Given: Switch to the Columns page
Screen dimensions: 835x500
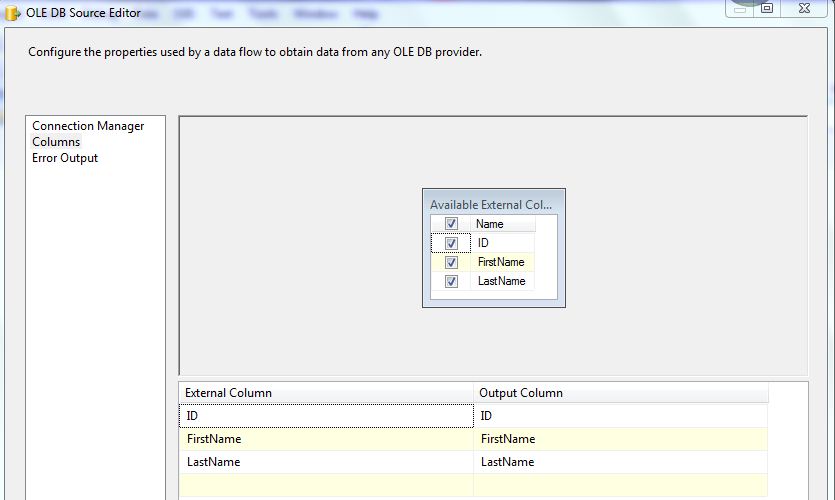Looking at the screenshot, I should [x=56, y=142].
